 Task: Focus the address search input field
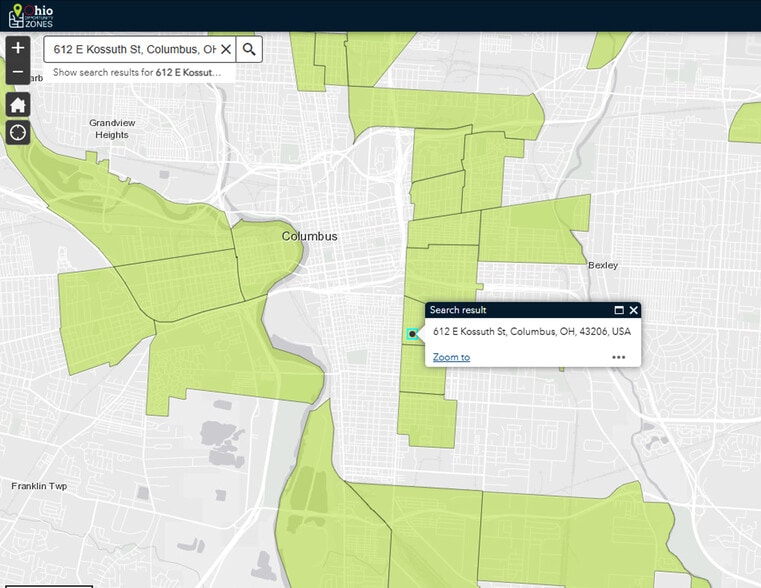point(134,49)
